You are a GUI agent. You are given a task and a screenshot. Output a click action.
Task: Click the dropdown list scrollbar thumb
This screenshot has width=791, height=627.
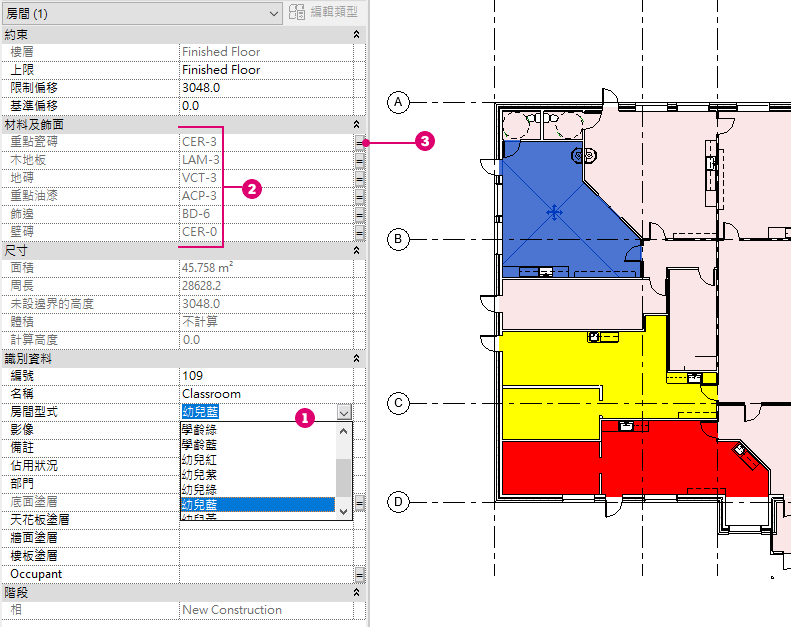pyautogui.click(x=344, y=478)
